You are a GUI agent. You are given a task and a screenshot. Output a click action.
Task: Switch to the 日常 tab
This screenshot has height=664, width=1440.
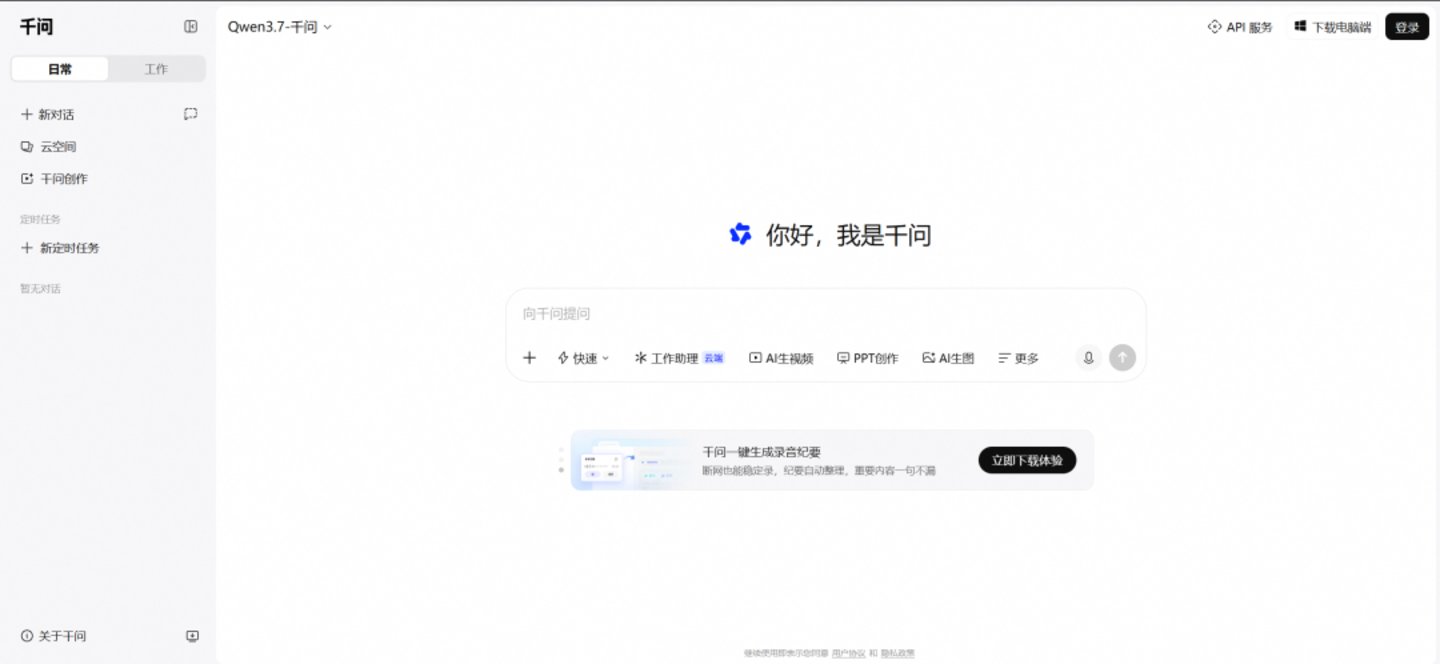coord(60,69)
